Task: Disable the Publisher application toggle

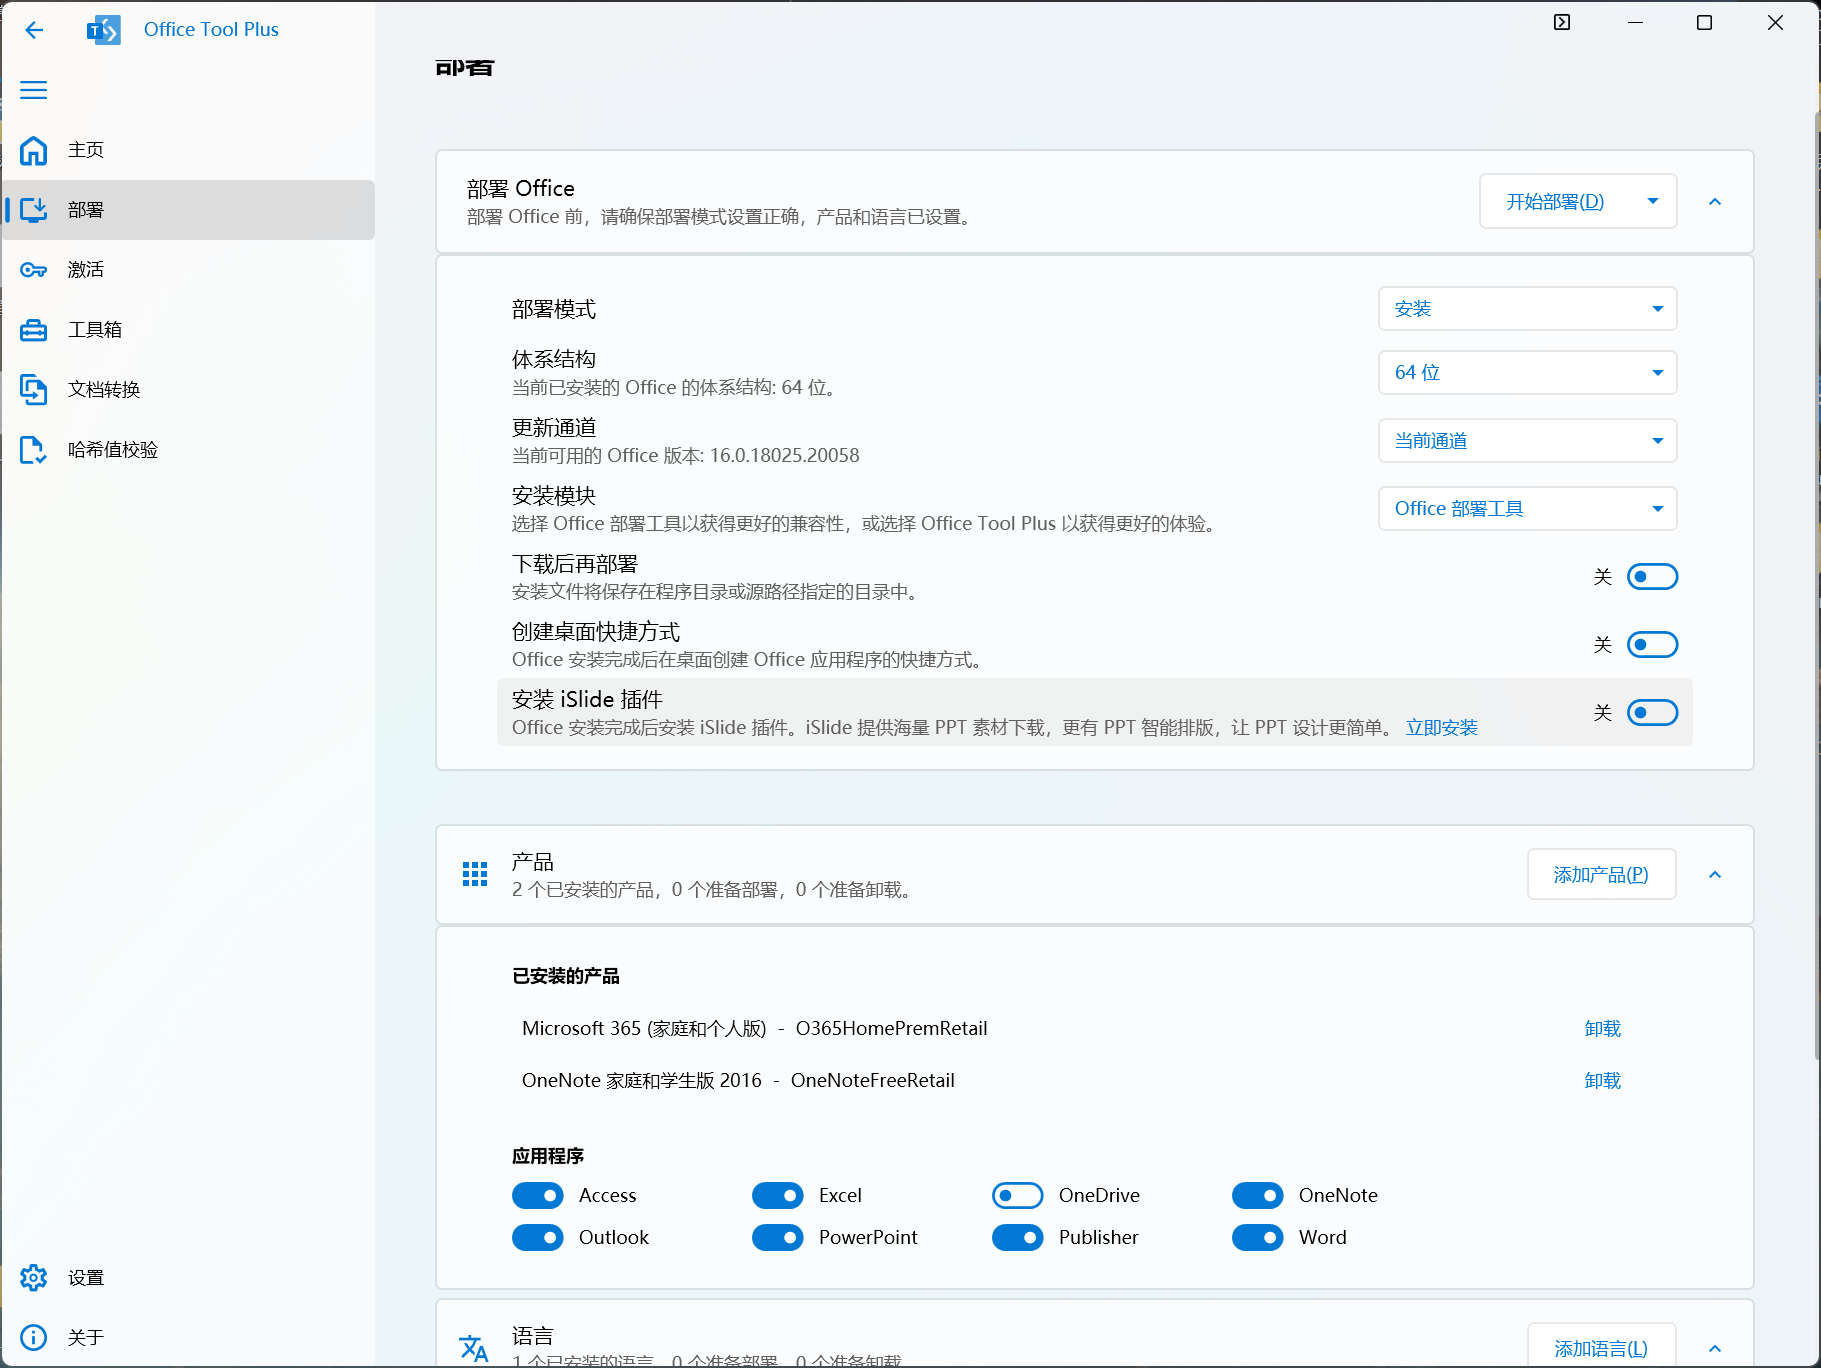Action: pos(1018,1238)
